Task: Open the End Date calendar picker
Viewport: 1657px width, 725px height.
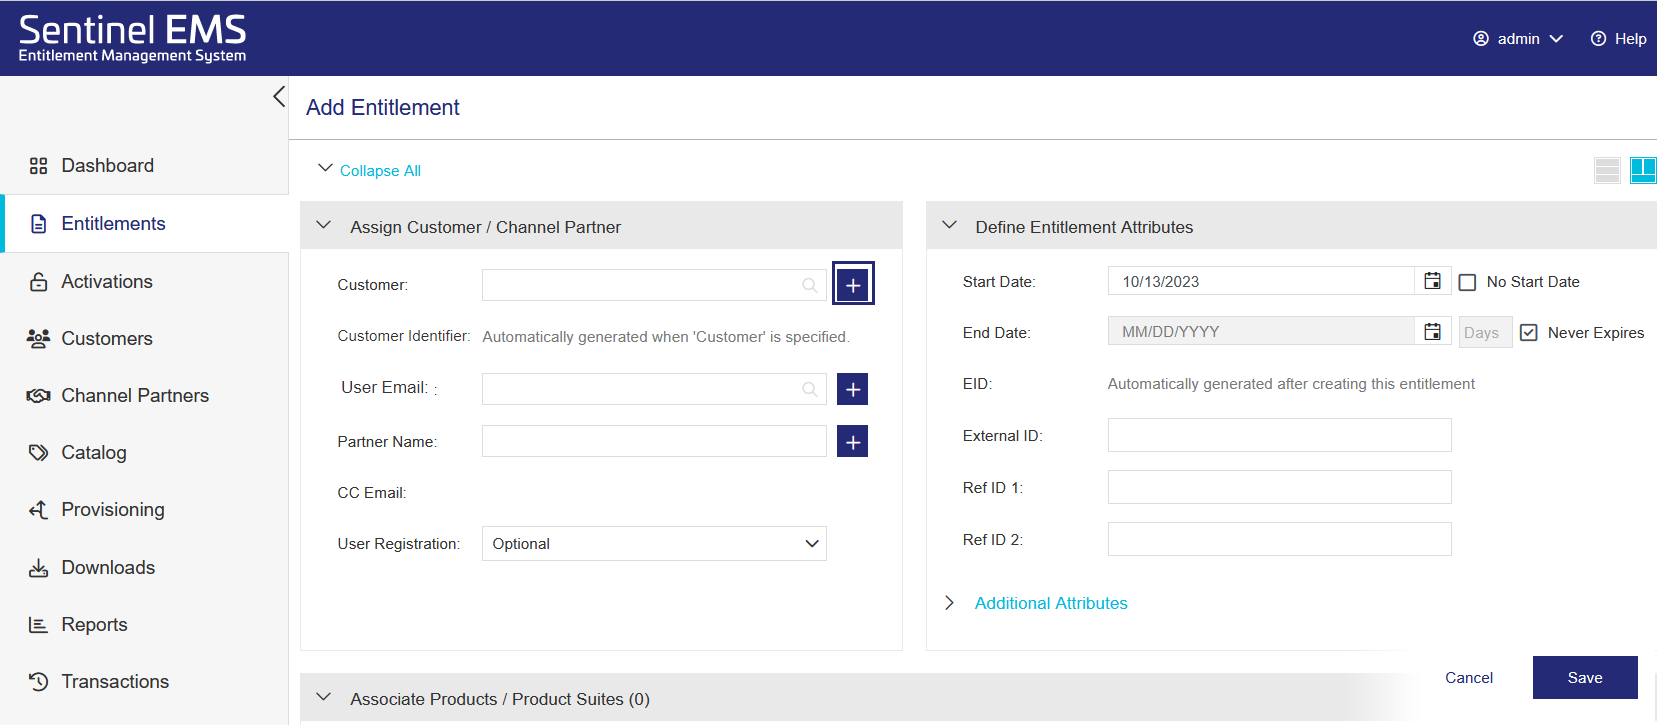Action: 1432,331
